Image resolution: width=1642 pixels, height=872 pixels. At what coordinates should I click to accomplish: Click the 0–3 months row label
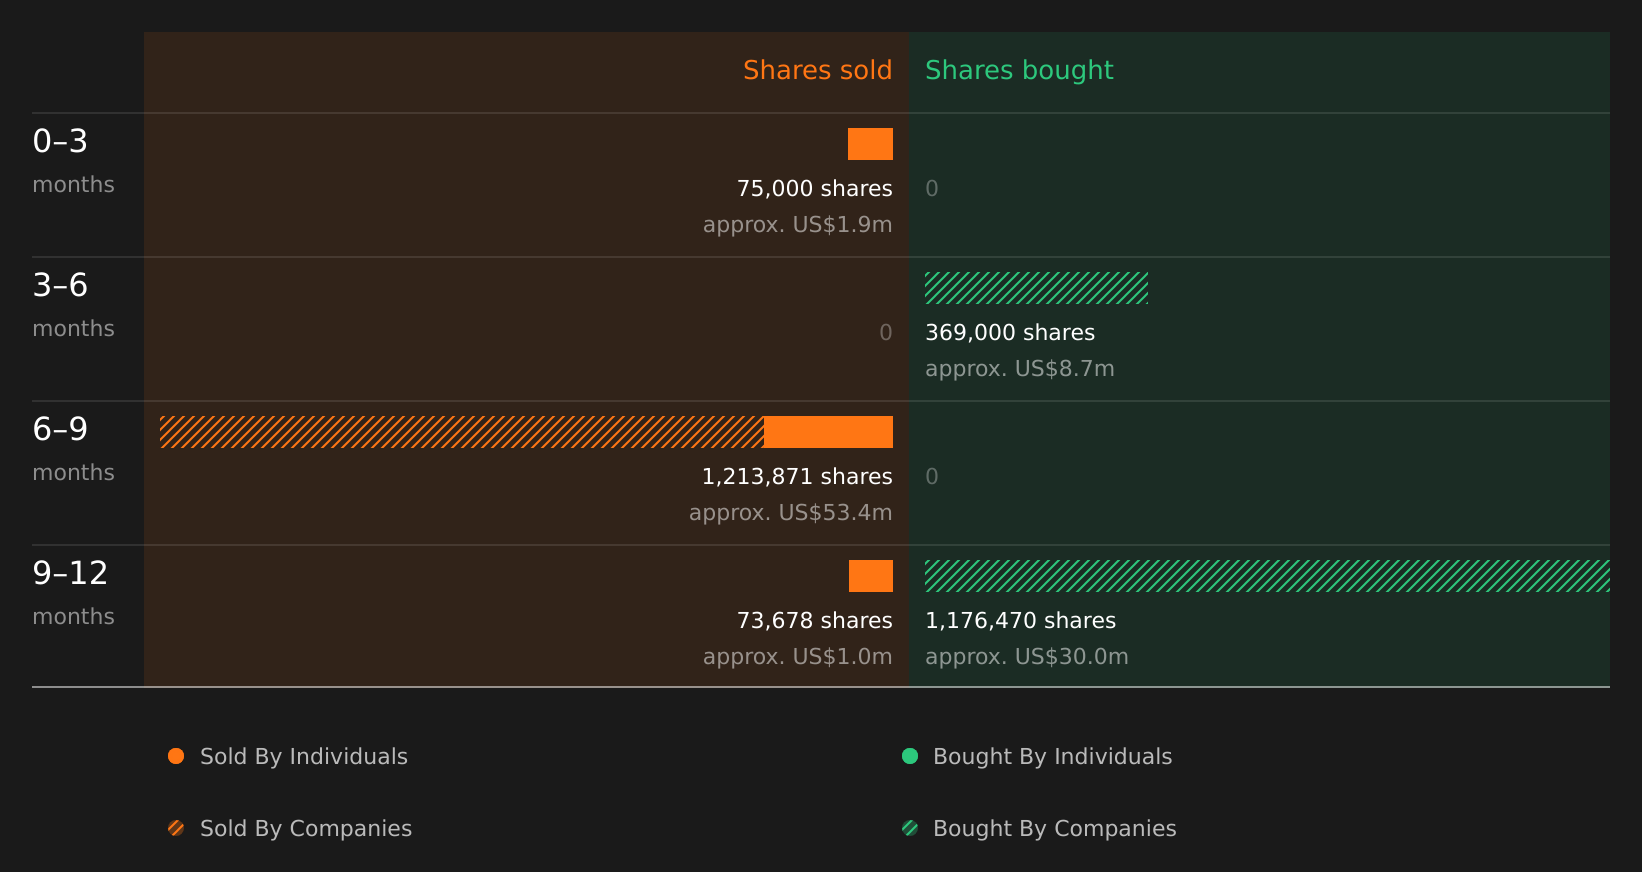[73, 161]
